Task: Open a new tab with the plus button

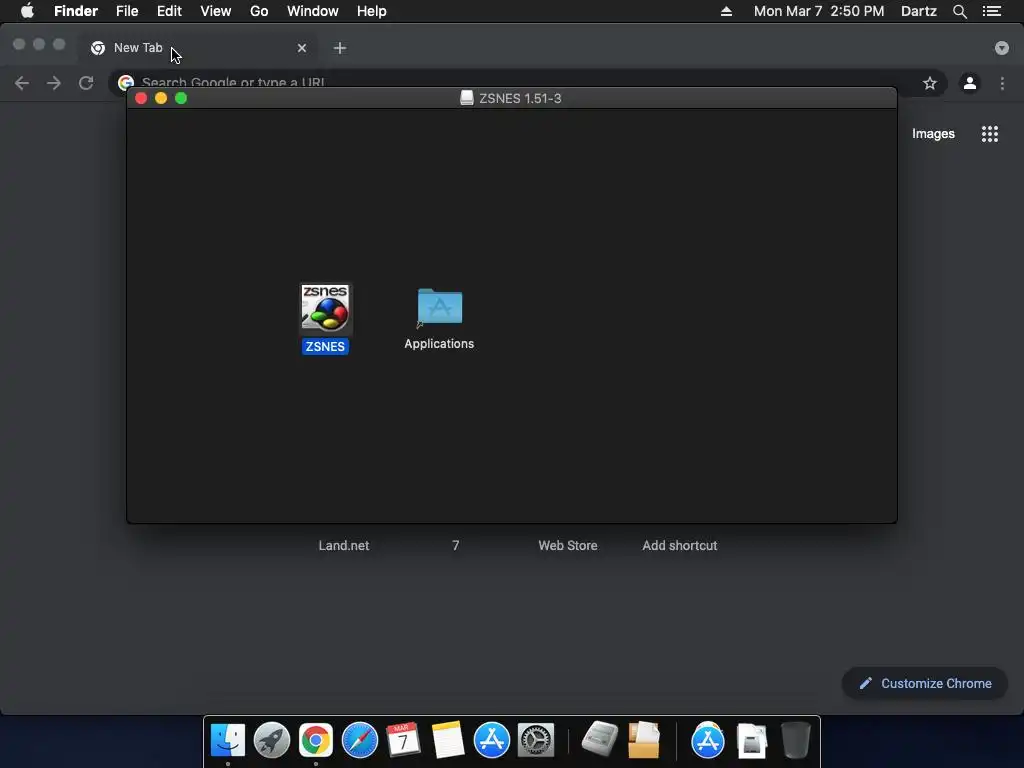Action: pyautogui.click(x=340, y=48)
